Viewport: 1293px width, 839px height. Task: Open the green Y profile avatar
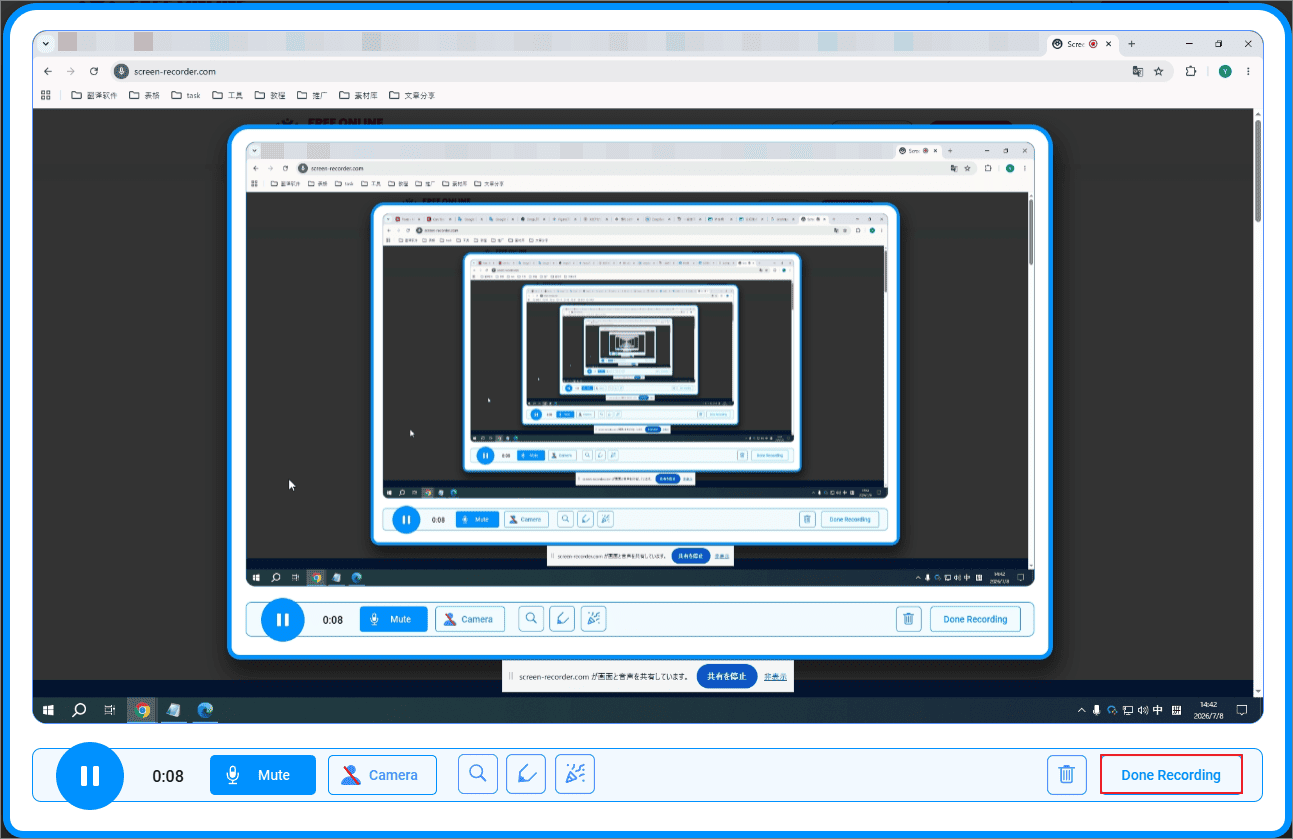1225,71
